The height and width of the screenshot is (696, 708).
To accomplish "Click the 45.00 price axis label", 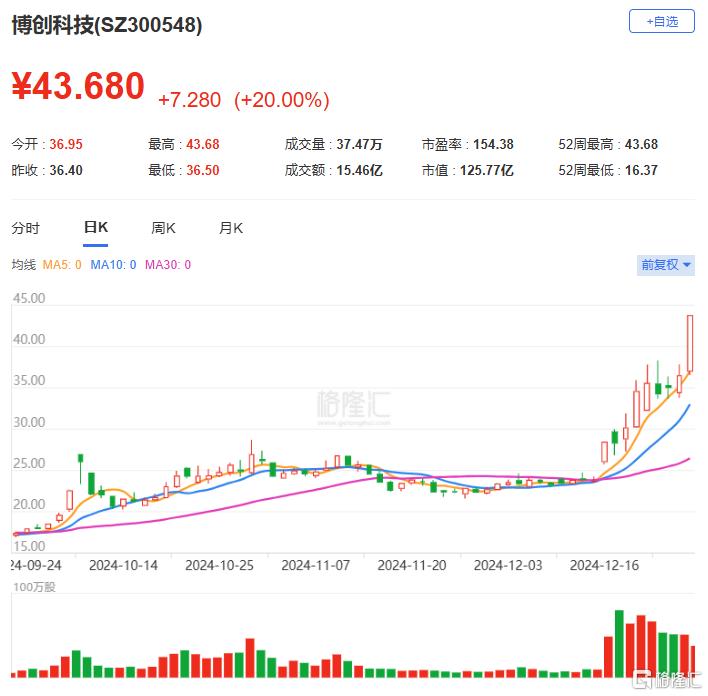I will click(x=29, y=299).
